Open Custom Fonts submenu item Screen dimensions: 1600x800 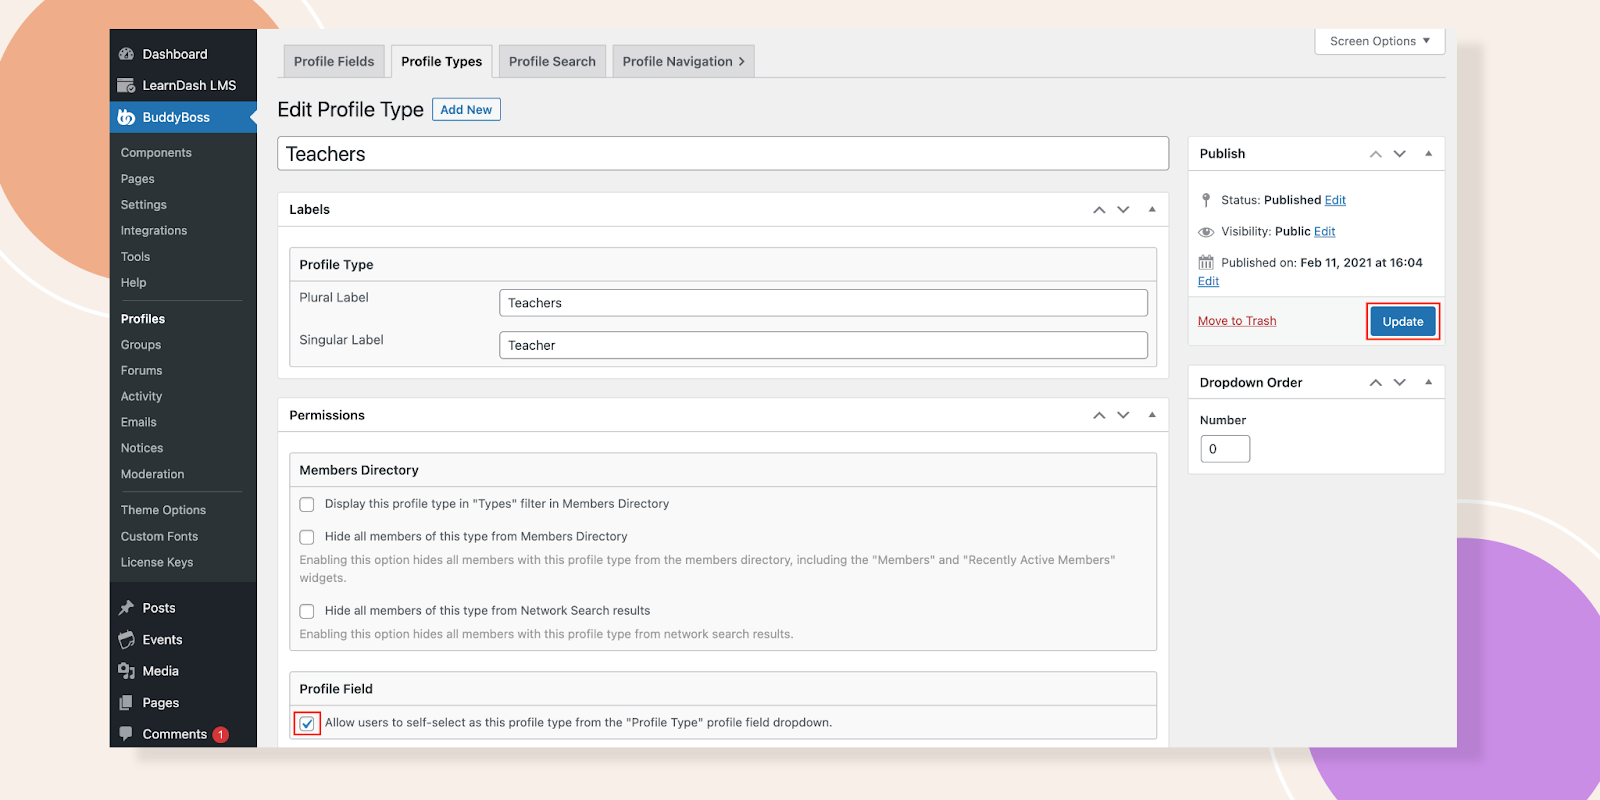[x=160, y=537]
